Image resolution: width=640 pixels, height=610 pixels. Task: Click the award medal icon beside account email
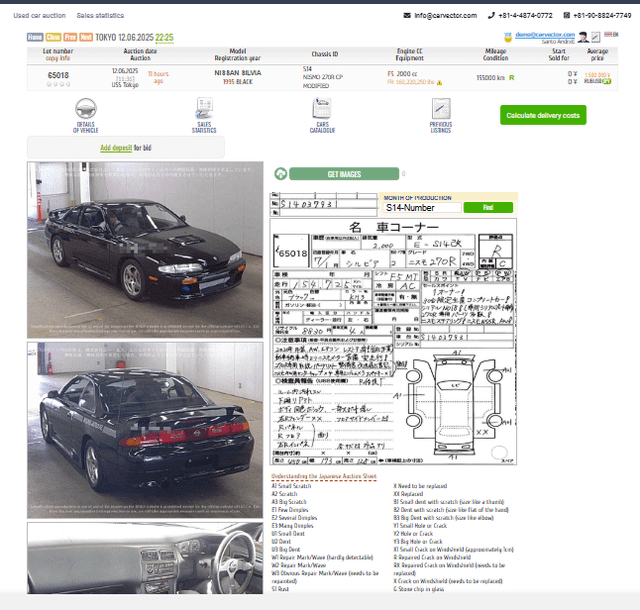click(508, 38)
